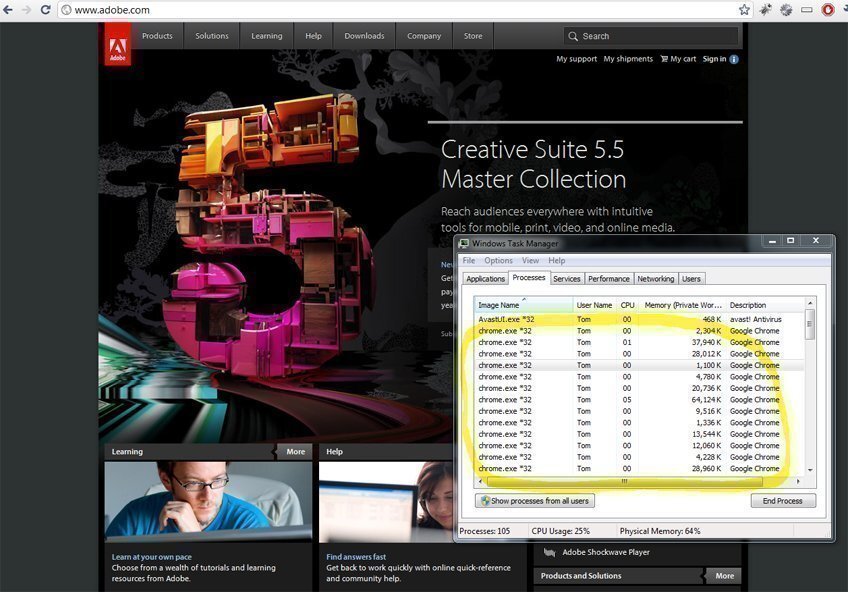Open Learning in the Adobe navigation bar
Screen dimensions: 848x592
(267, 36)
